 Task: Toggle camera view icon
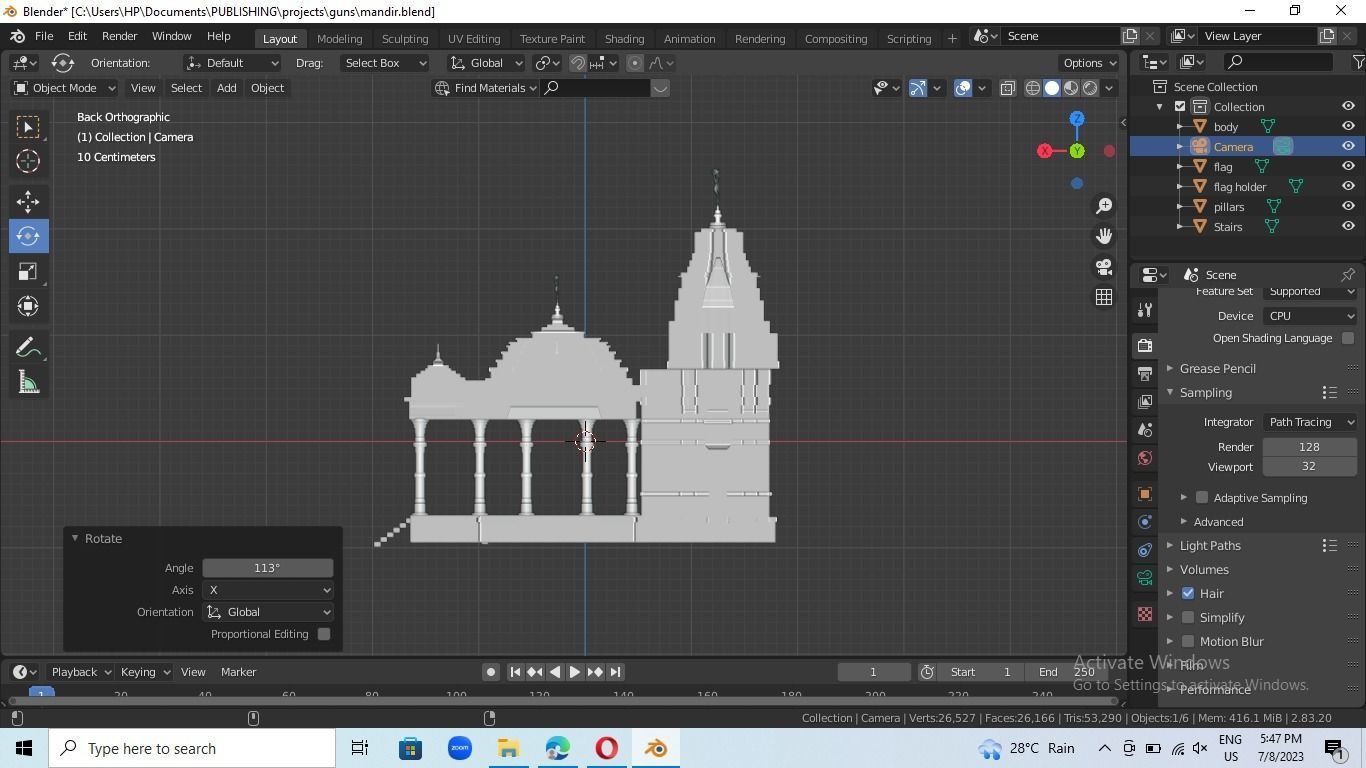point(1104,267)
